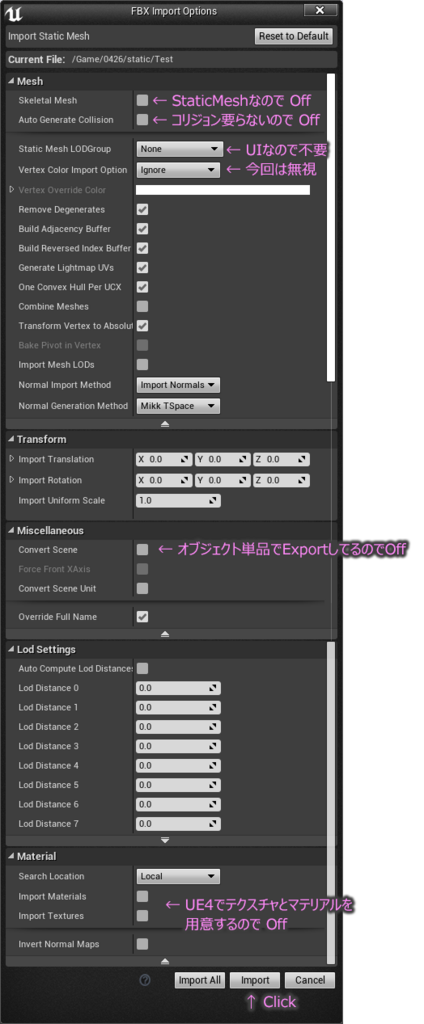This screenshot has width=424, height=1024.
Task: Collapse the Mesh section arrow
Action: 12,82
